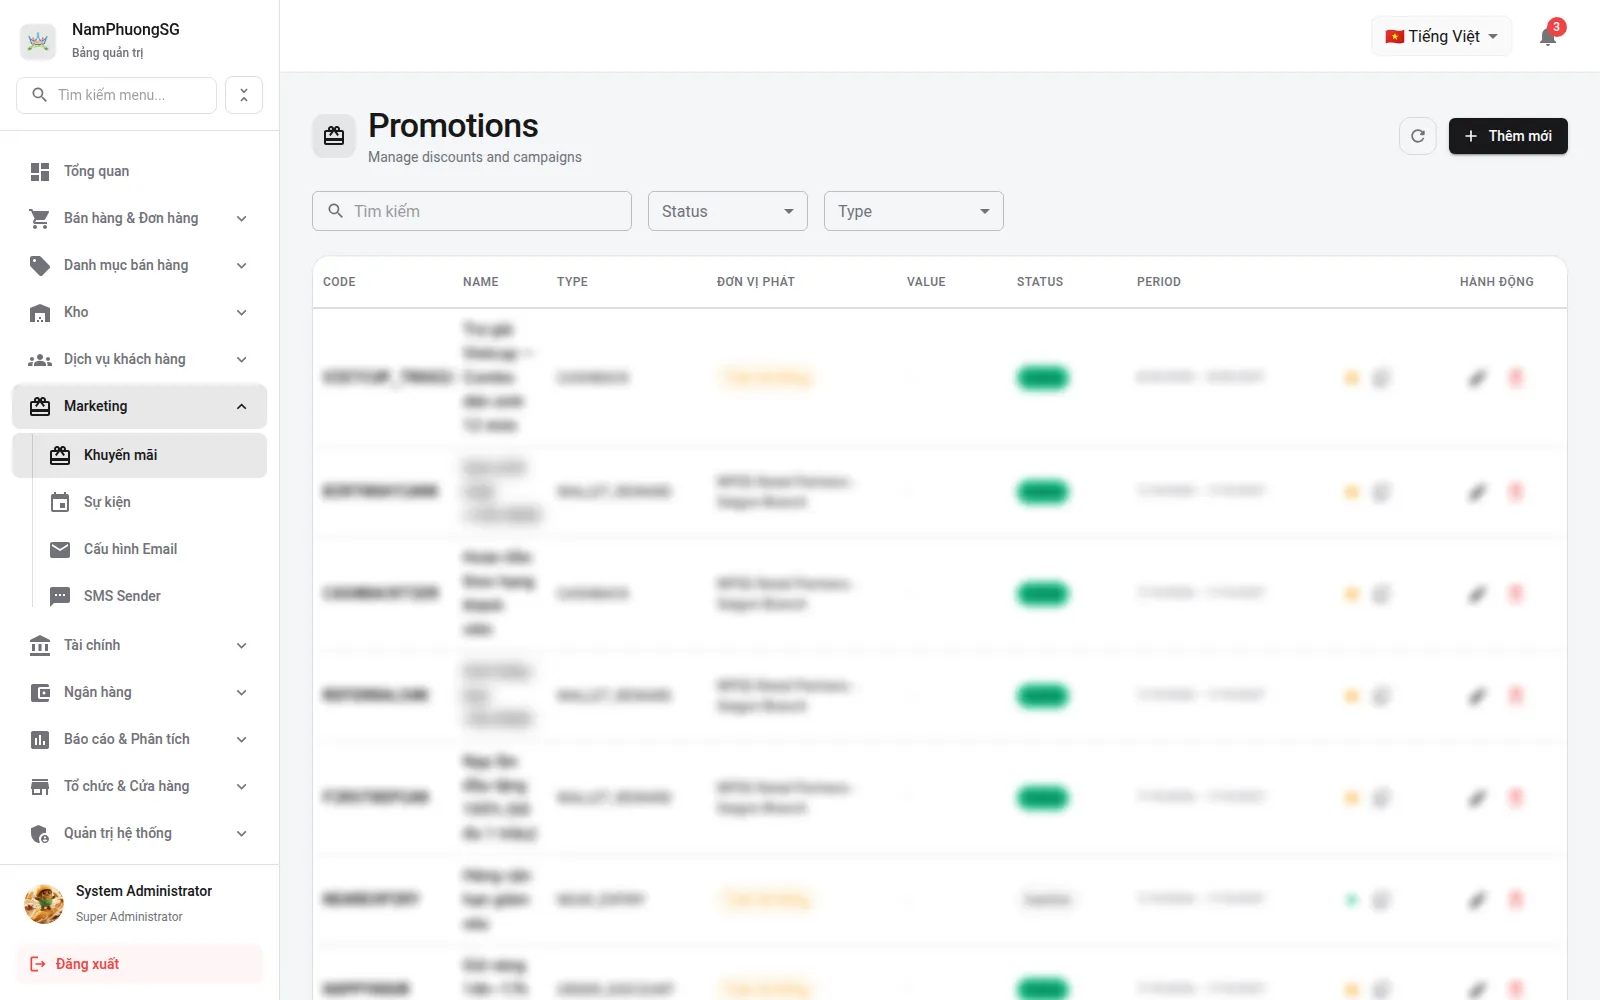This screenshot has width=1600, height=1000.
Task: Open the Status filter dropdown
Action: click(x=727, y=211)
